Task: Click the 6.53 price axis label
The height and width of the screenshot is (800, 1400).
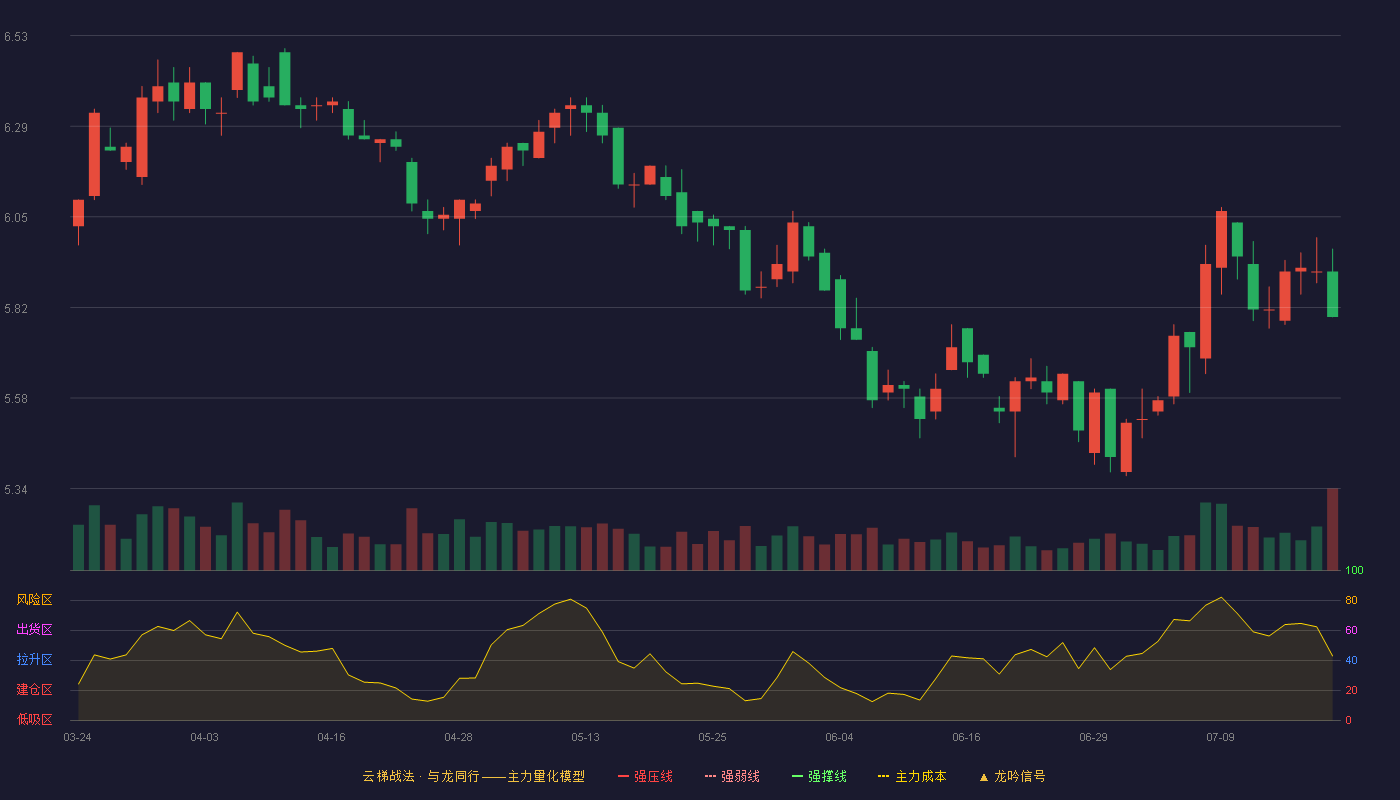Action: pyautogui.click(x=16, y=37)
